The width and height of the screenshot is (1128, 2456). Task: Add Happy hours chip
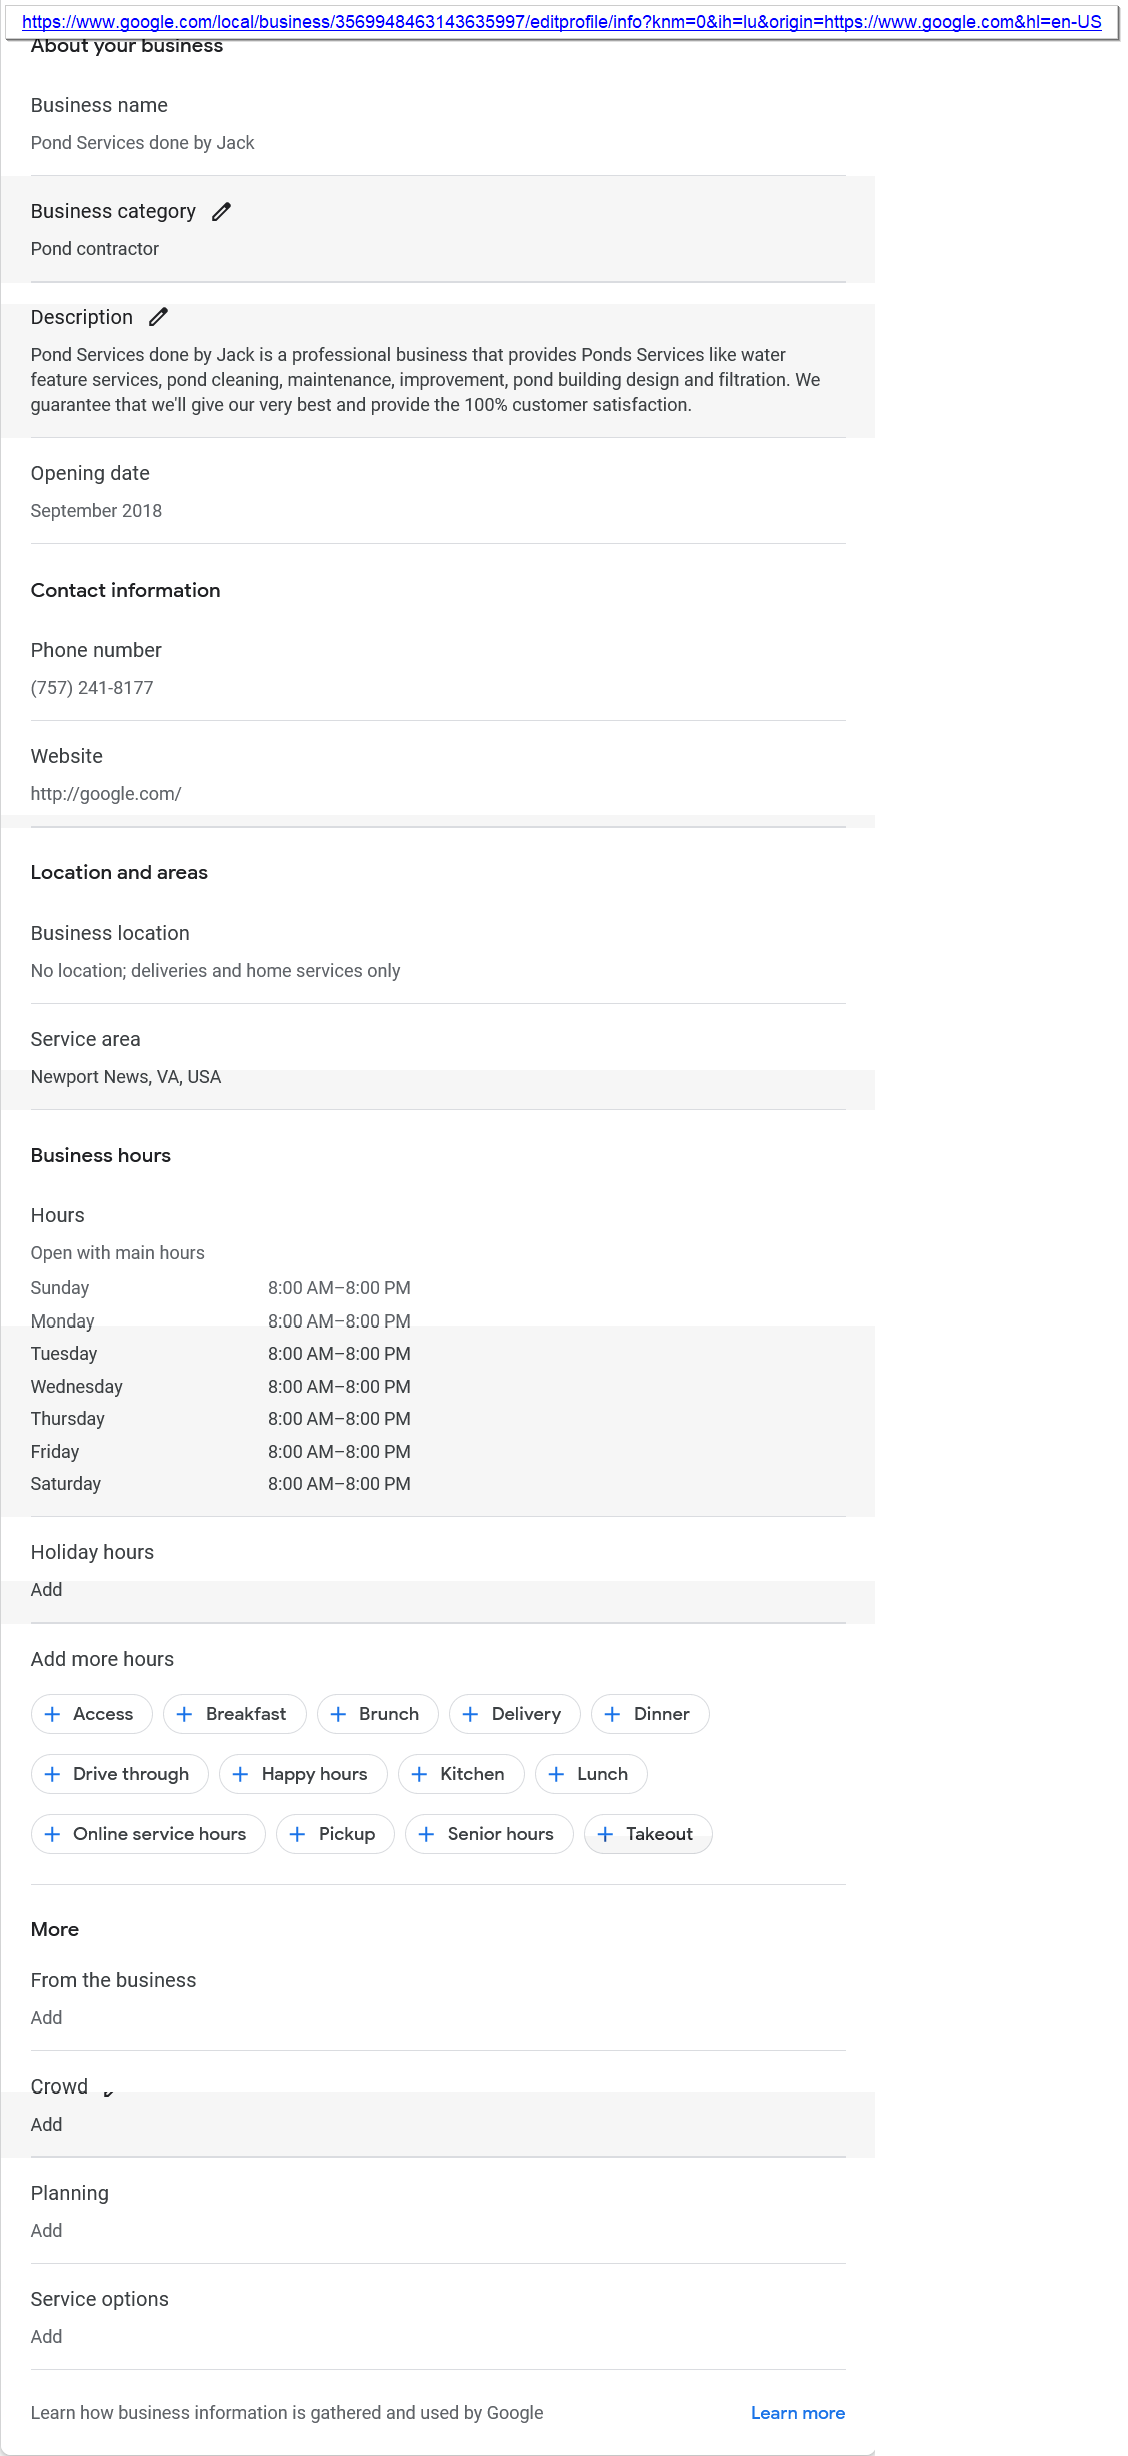point(302,1774)
